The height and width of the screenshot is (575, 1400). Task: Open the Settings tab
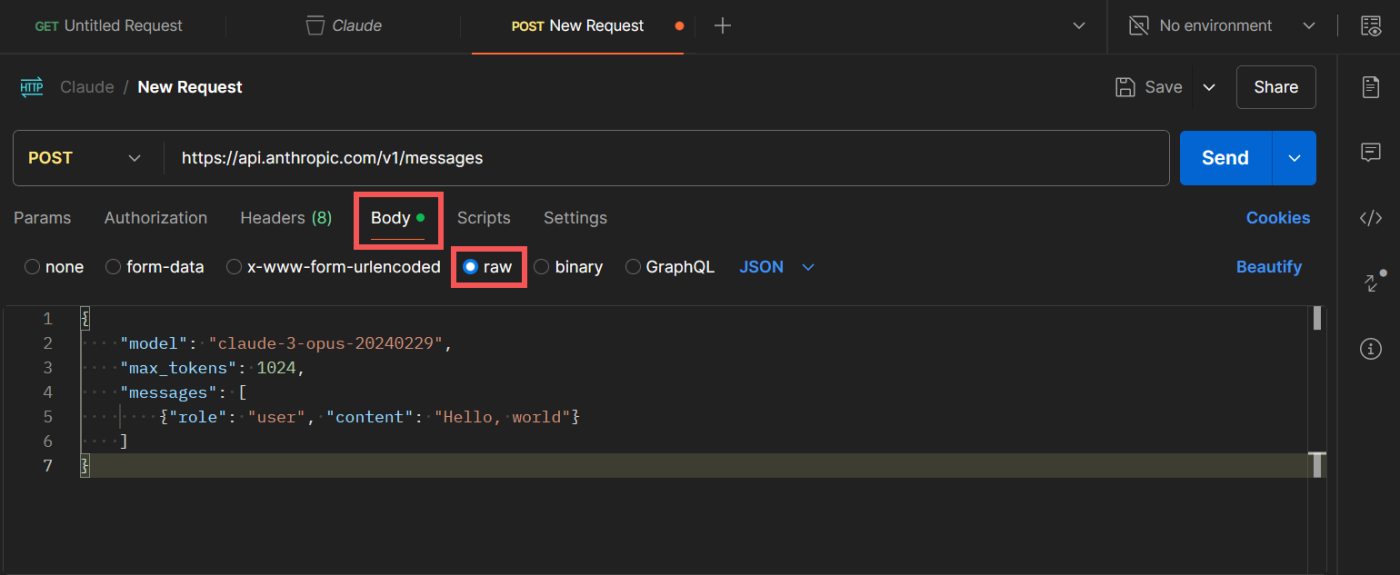[575, 218]
